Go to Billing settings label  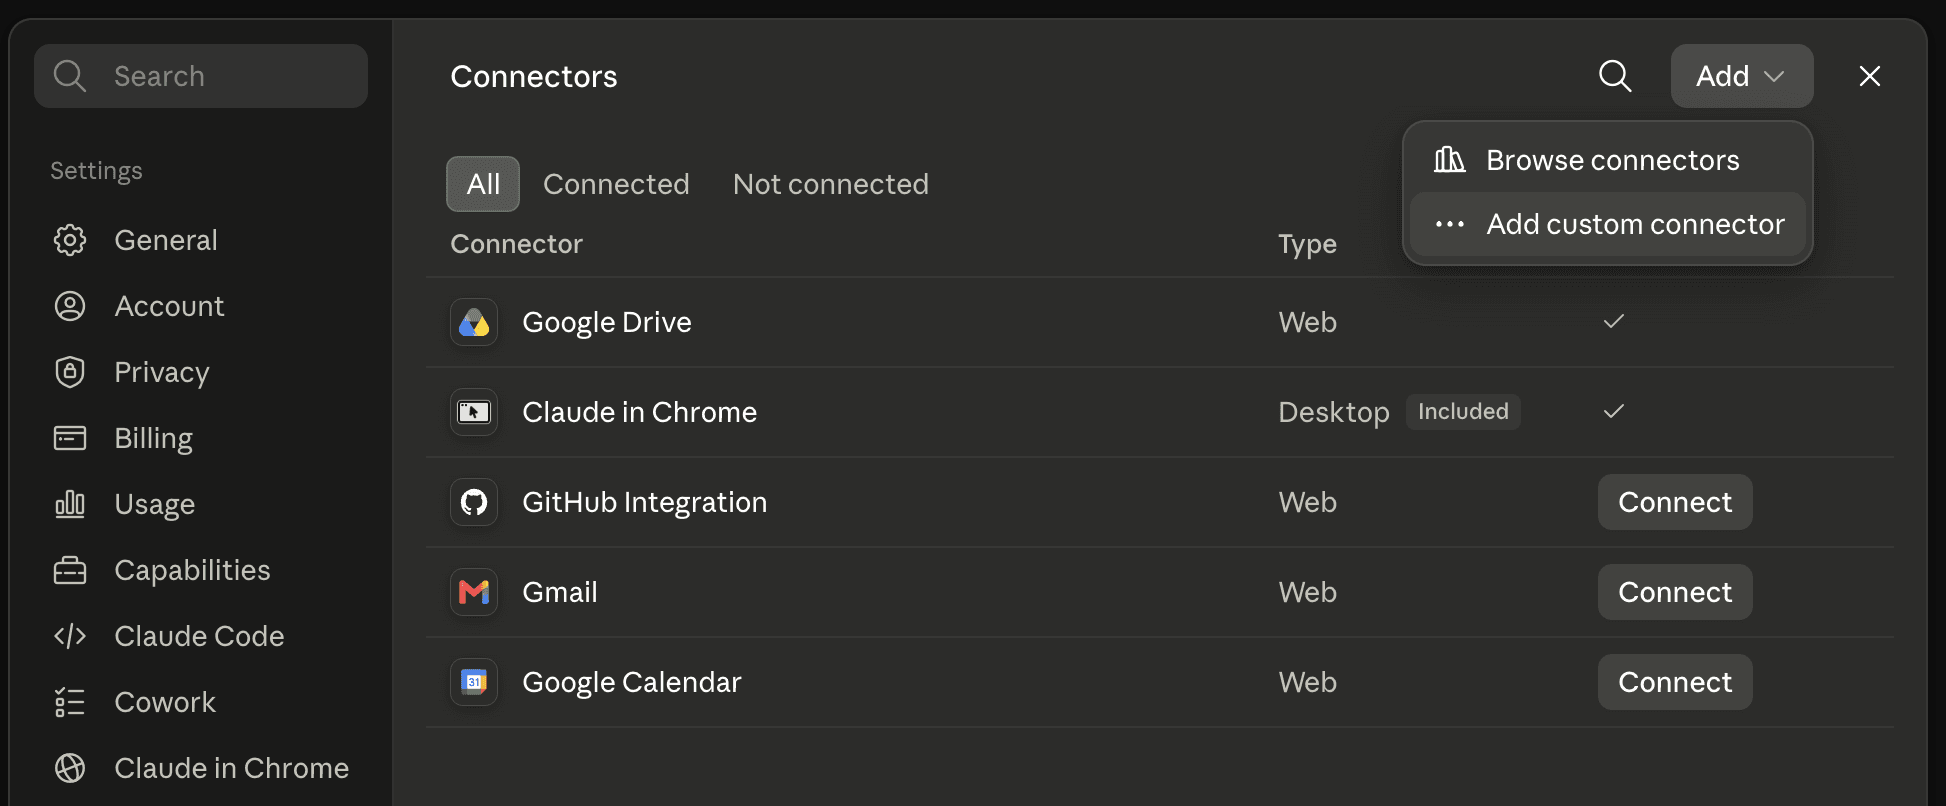pyautogui.click(x=153, y=438)
